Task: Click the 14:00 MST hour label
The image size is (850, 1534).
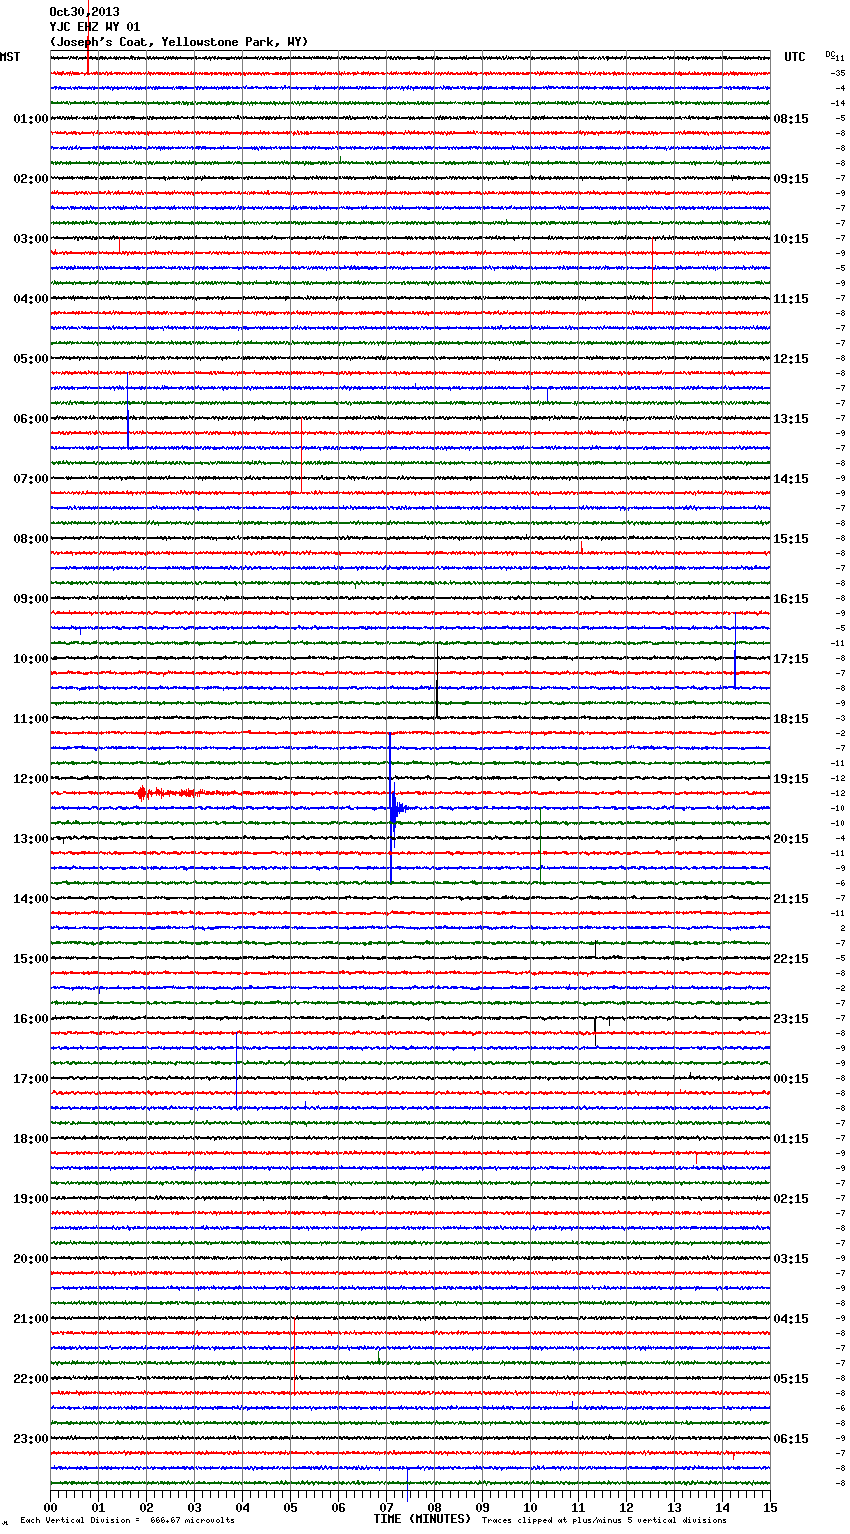Action: [31, 899]
